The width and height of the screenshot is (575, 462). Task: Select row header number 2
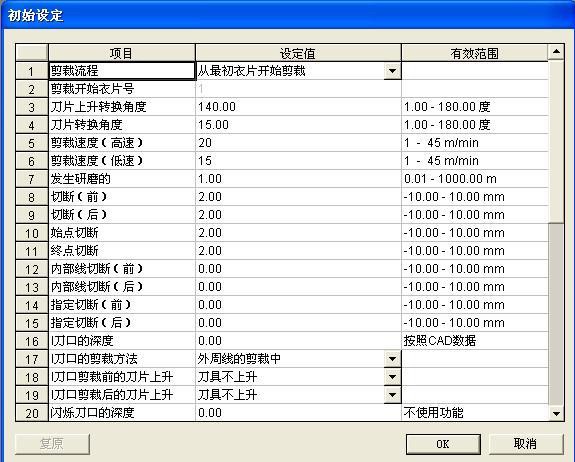pos(32,89)
